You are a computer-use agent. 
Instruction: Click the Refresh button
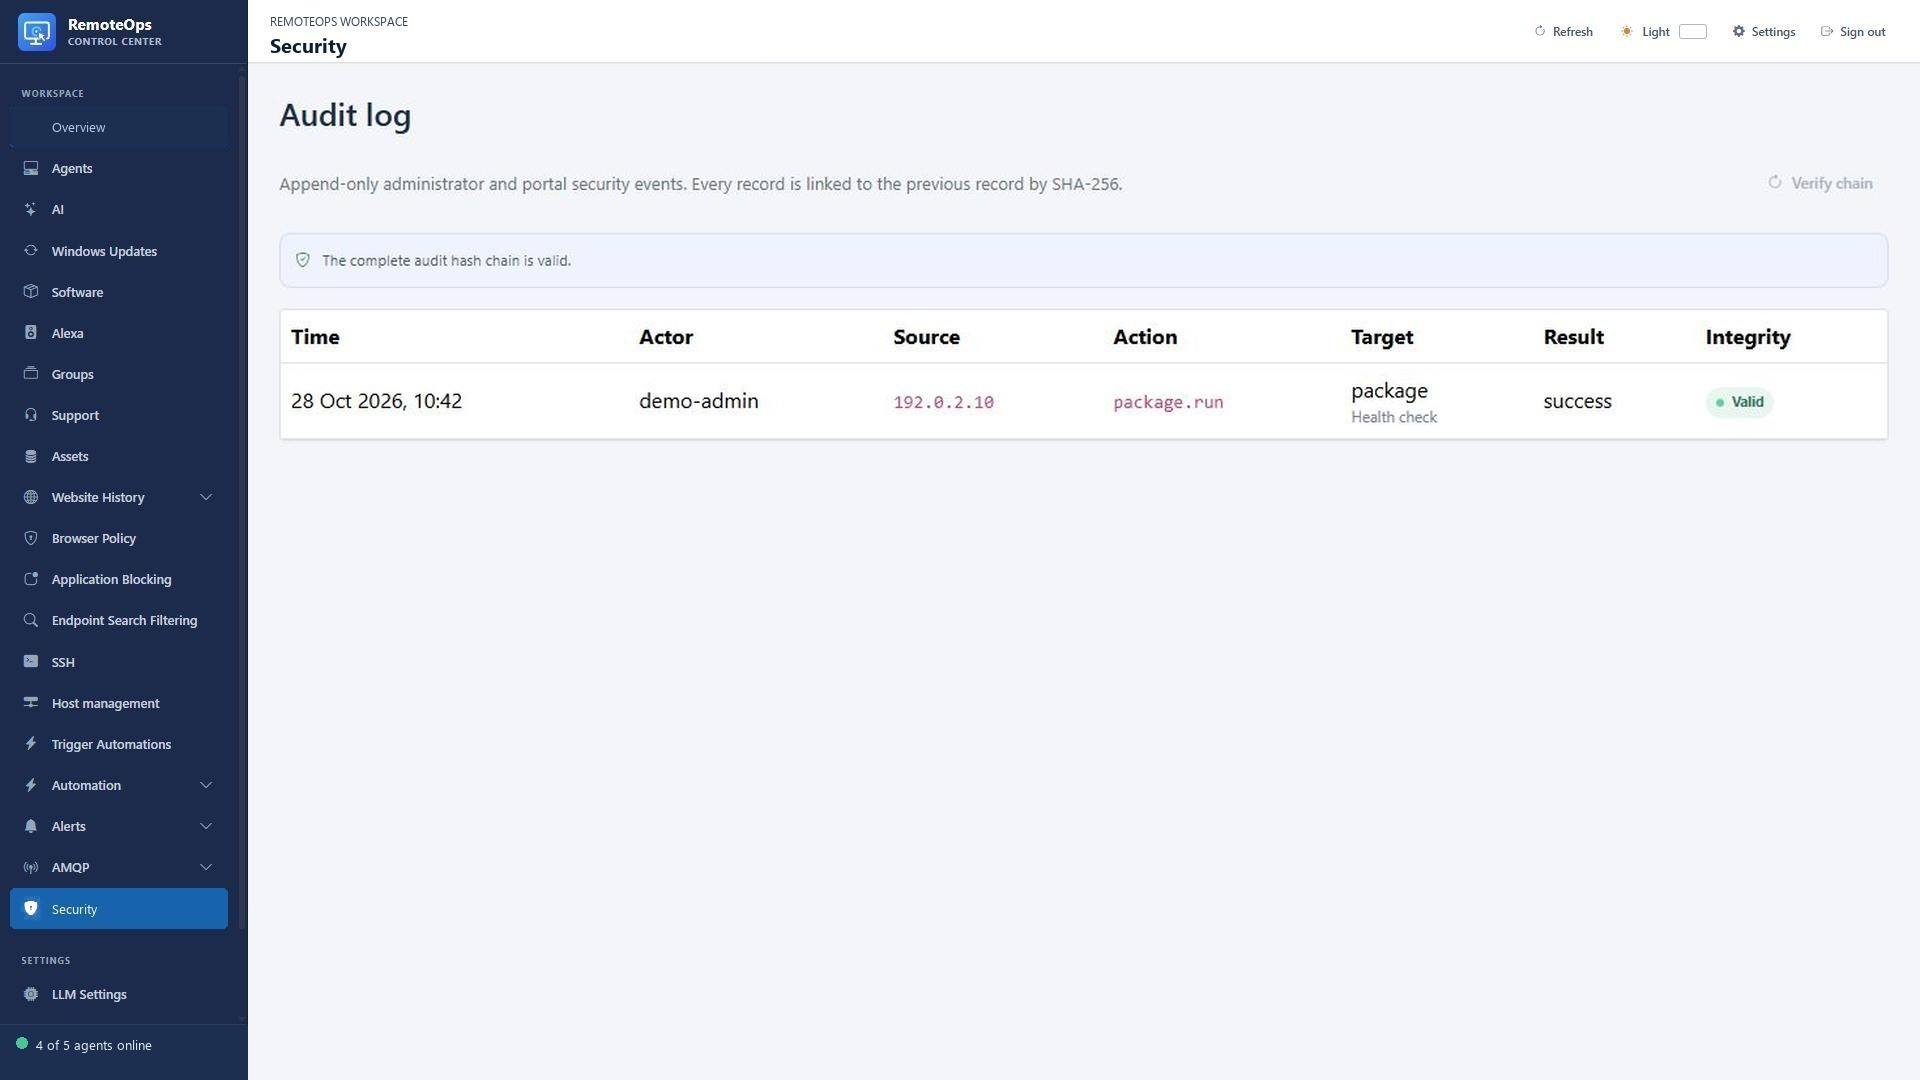coord(1563,32)
